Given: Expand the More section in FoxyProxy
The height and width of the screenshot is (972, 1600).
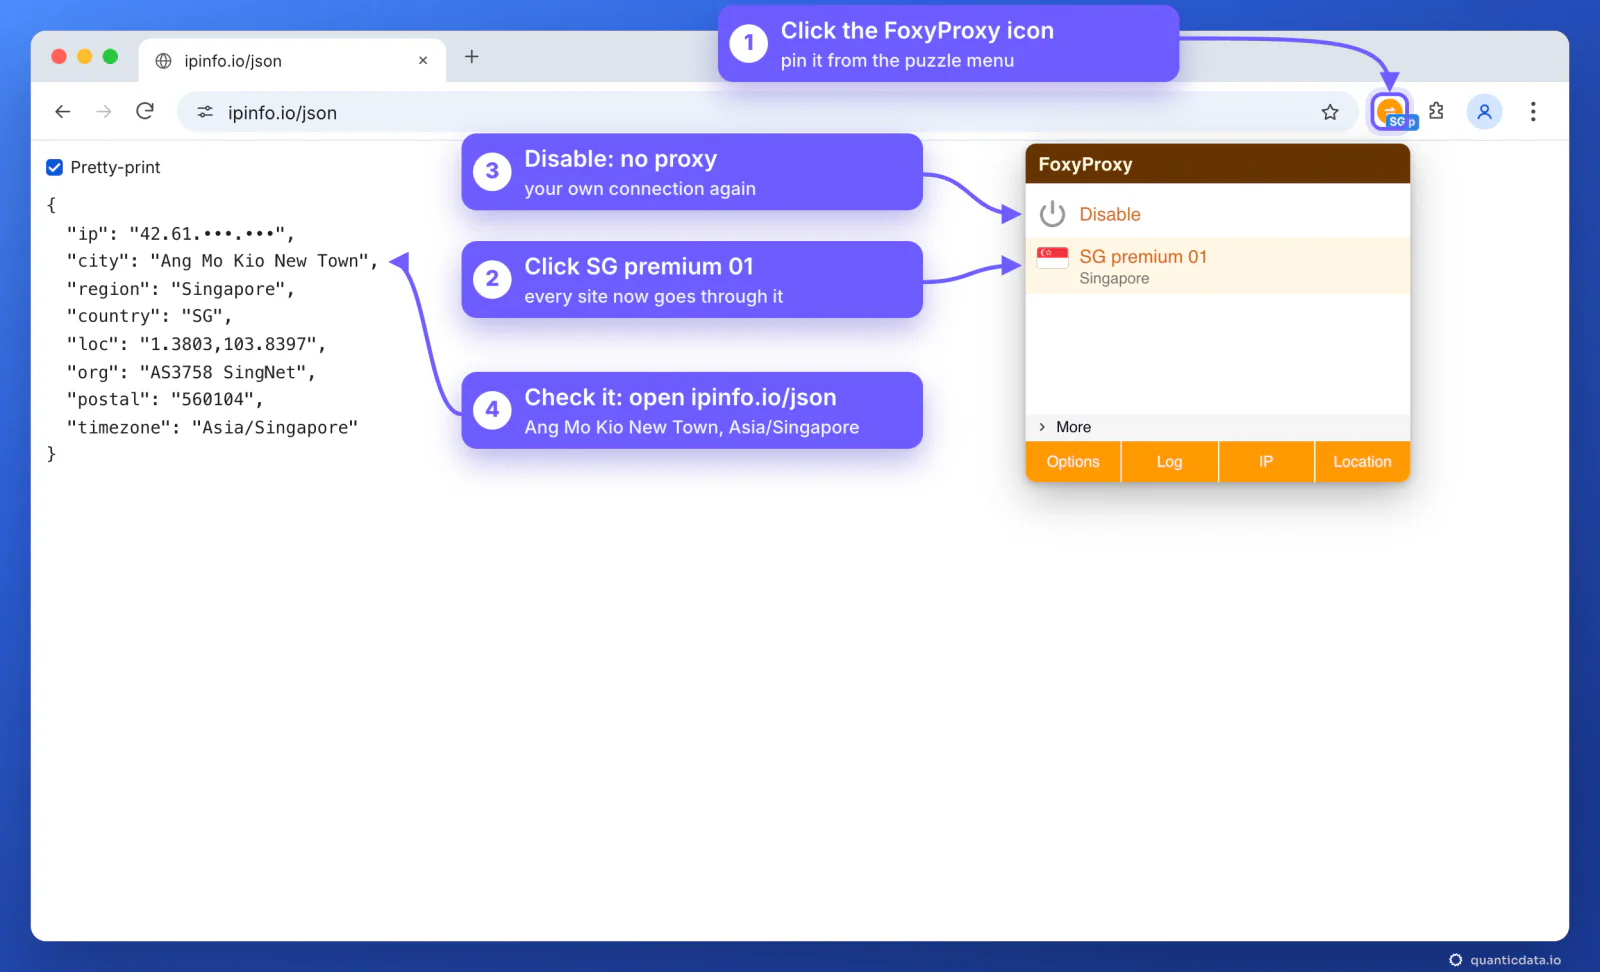Looking at the screenshot, I should [1217, 427].
